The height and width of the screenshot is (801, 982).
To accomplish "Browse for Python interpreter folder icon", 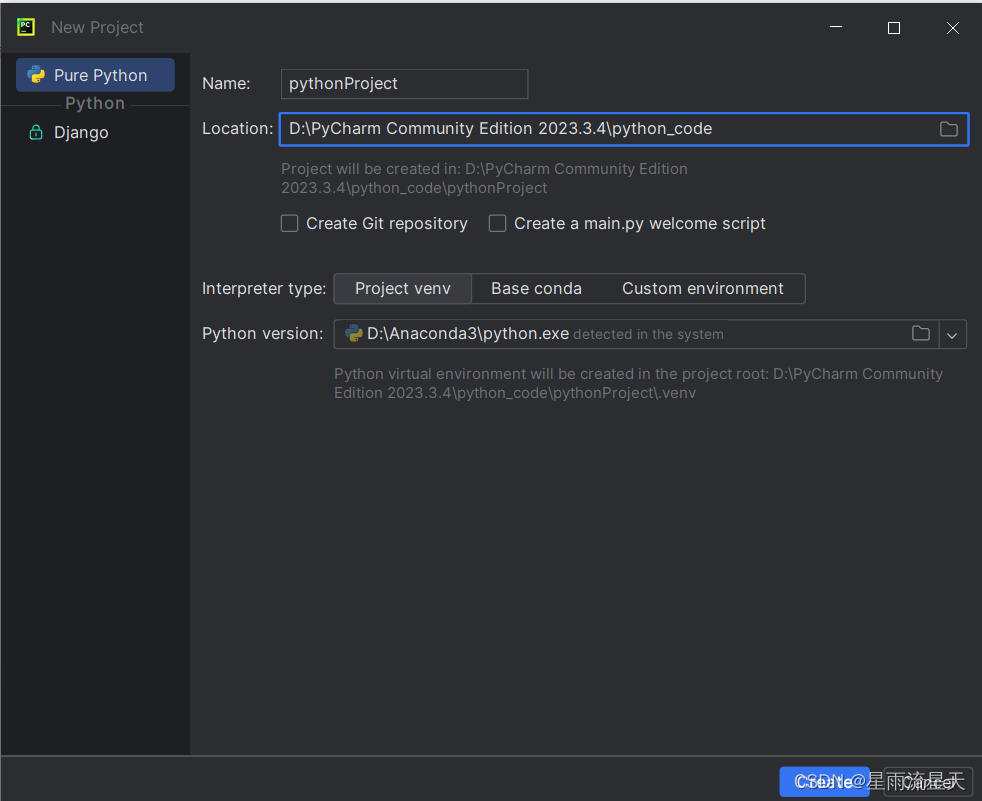I will pos(921,333).
